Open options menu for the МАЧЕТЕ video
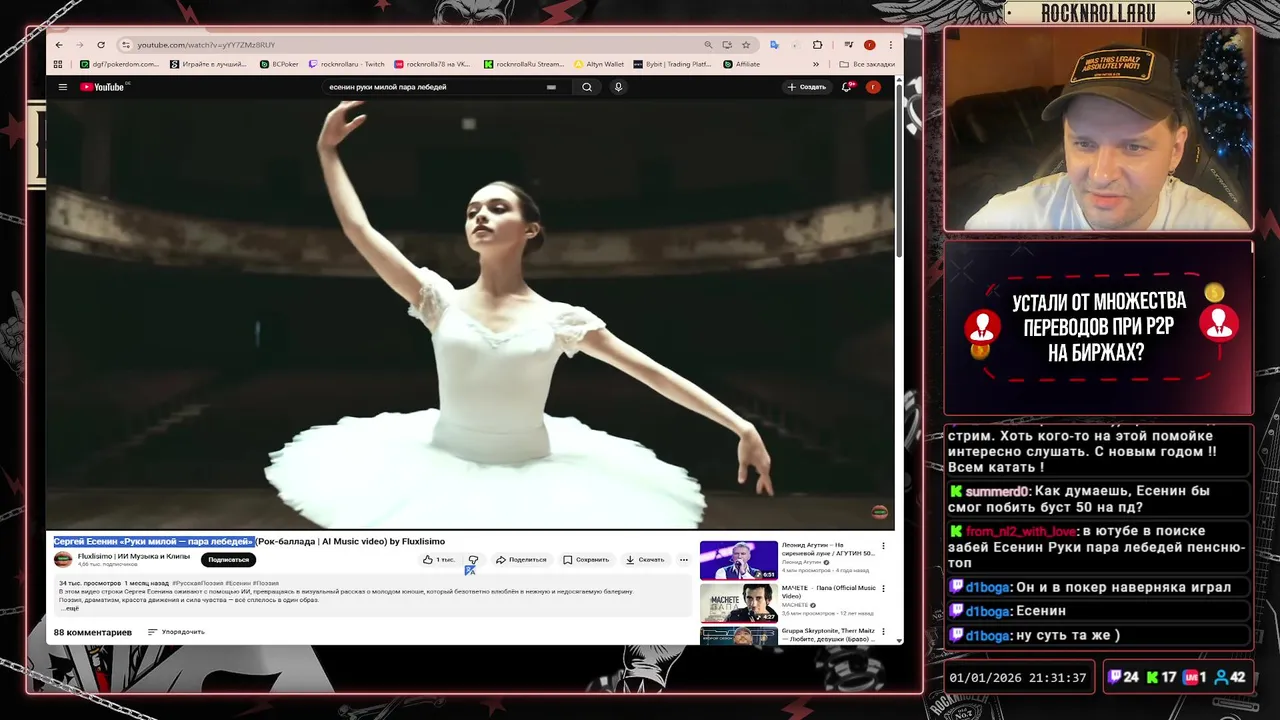The height and width of the screenshot is (720, 1280). pyautogui.click(x=883, y=589)
